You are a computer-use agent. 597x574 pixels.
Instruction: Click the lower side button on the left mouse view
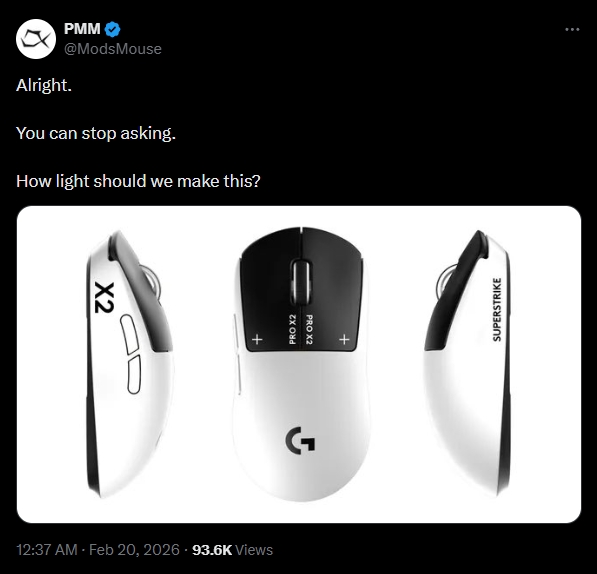[134, 374]
